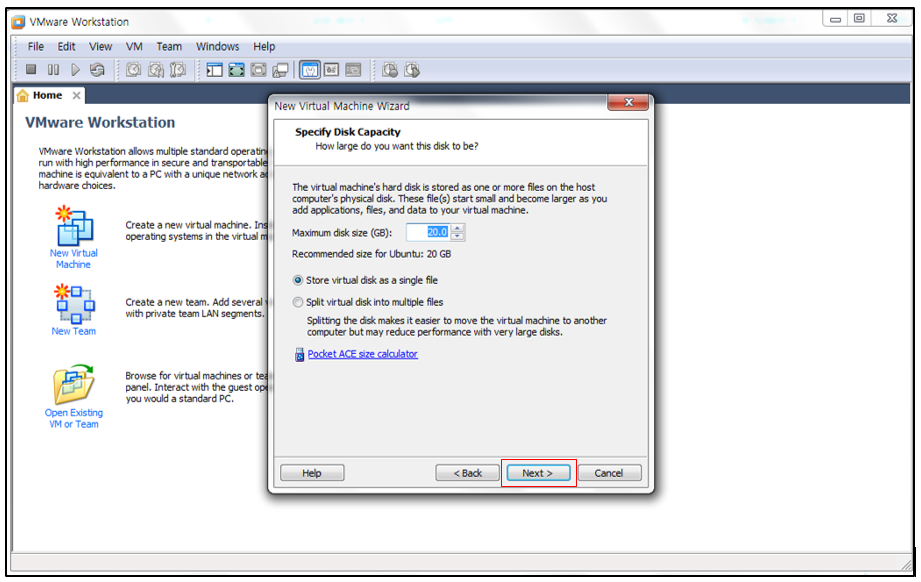Open the File menu
921x582 pixels.
click(36, 46)
